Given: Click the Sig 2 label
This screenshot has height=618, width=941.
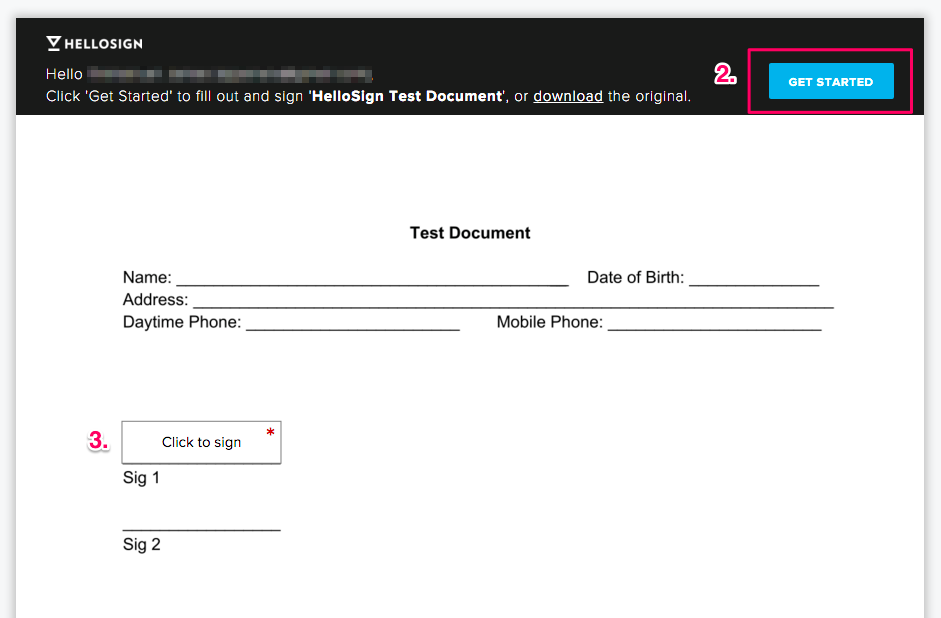Looking at the screenshot, I should (x=142, y=544).
